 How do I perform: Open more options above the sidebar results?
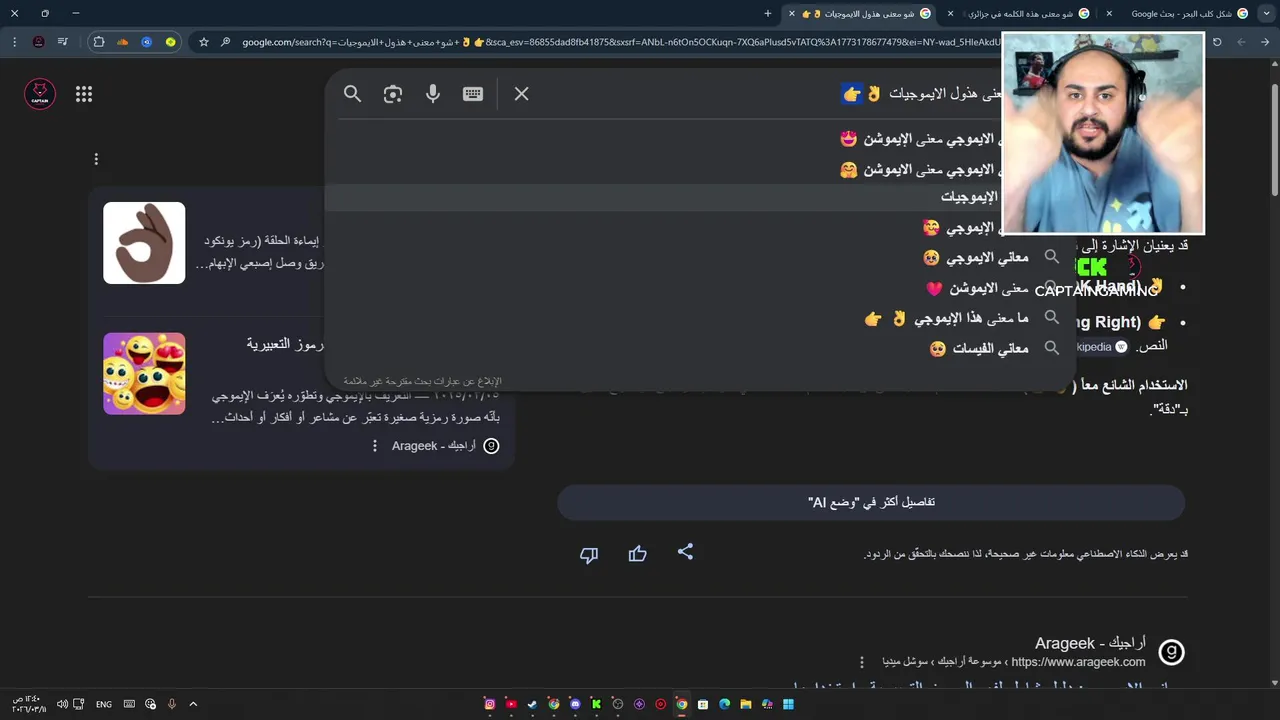96,159
